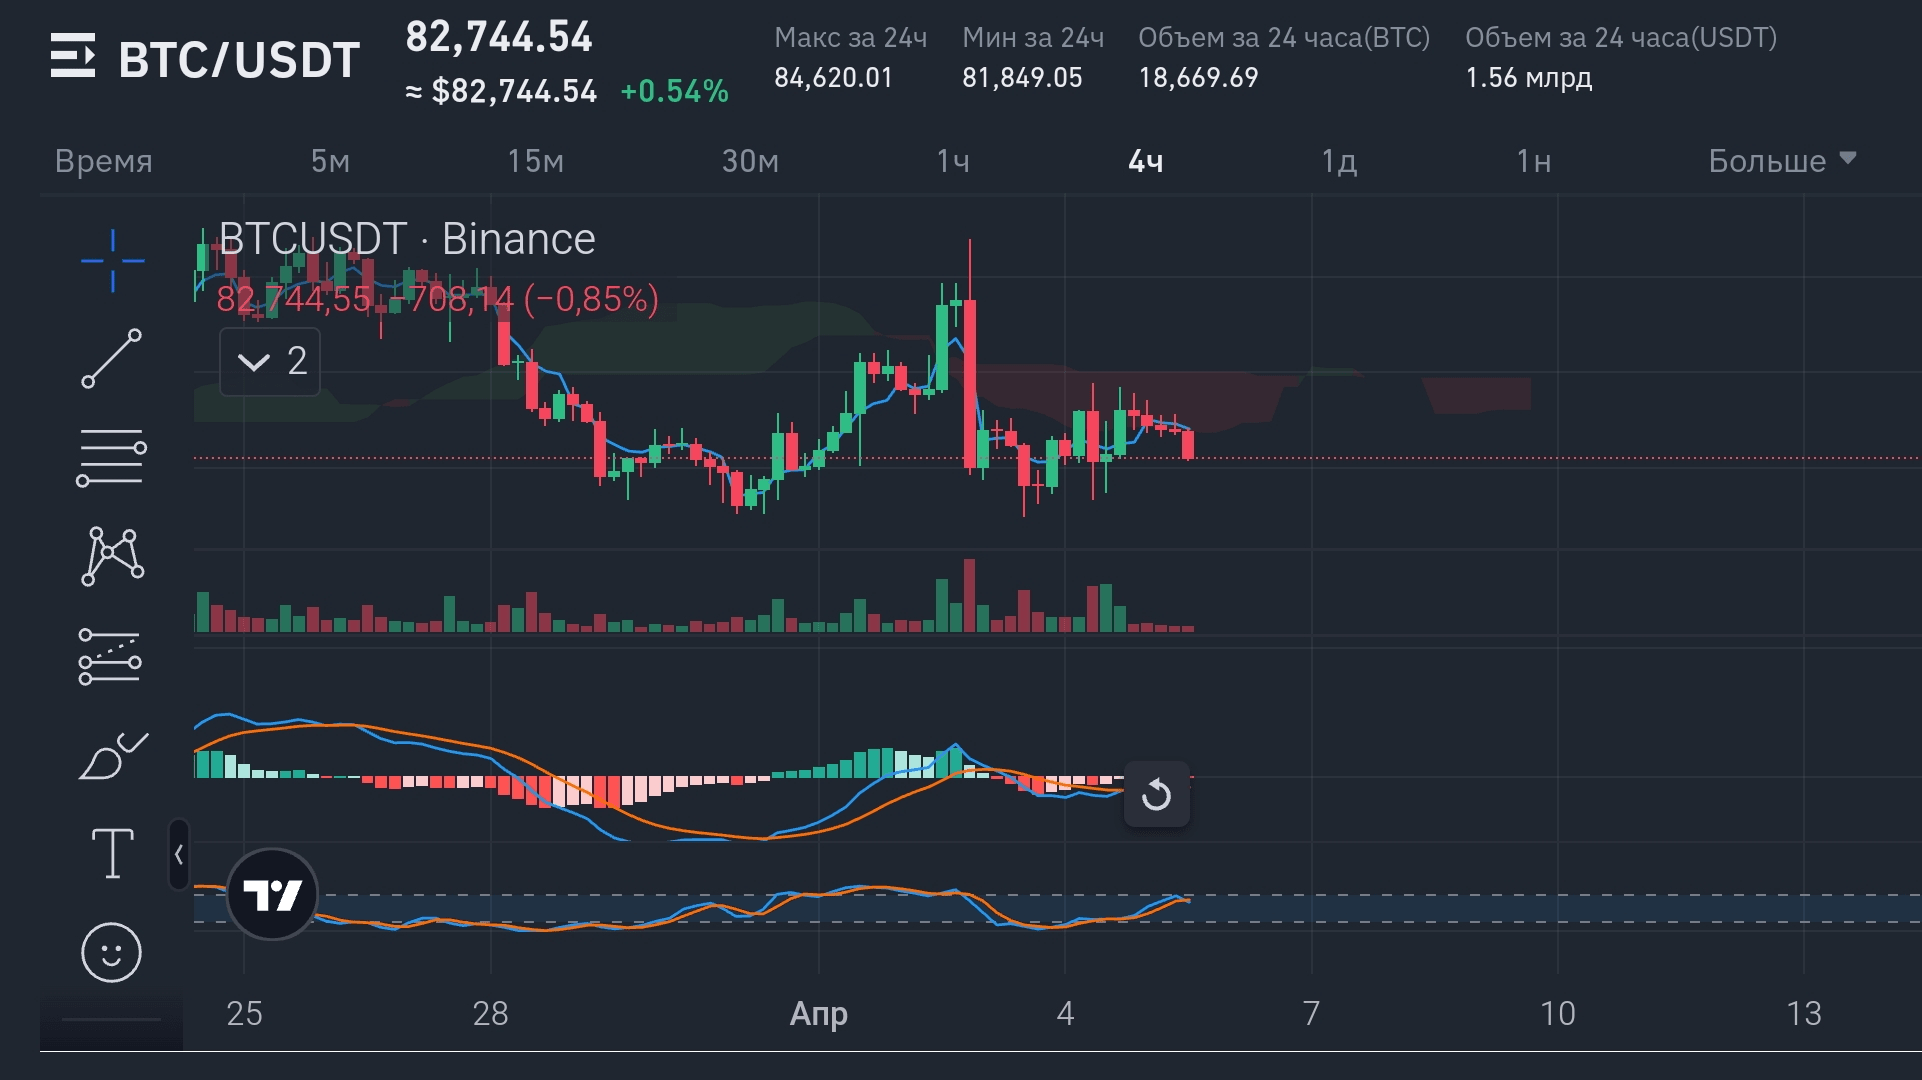The image size is (1922, 1080).
Task: Collapse the drawing toolbar side arrow
Action: pos(179,855)
